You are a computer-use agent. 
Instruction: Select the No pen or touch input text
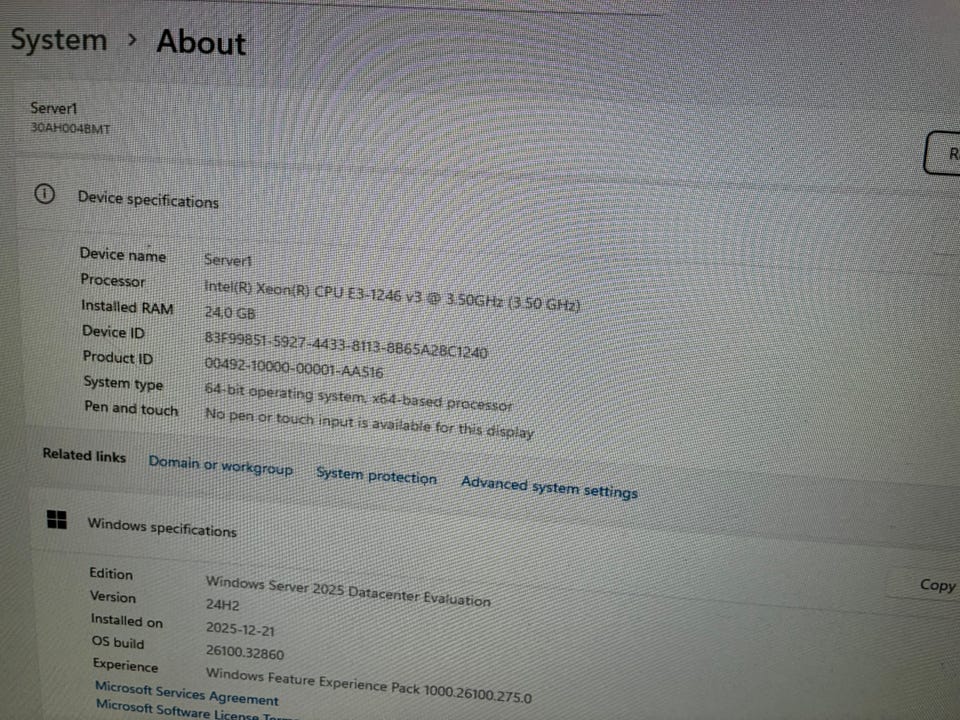coord(369,423)
